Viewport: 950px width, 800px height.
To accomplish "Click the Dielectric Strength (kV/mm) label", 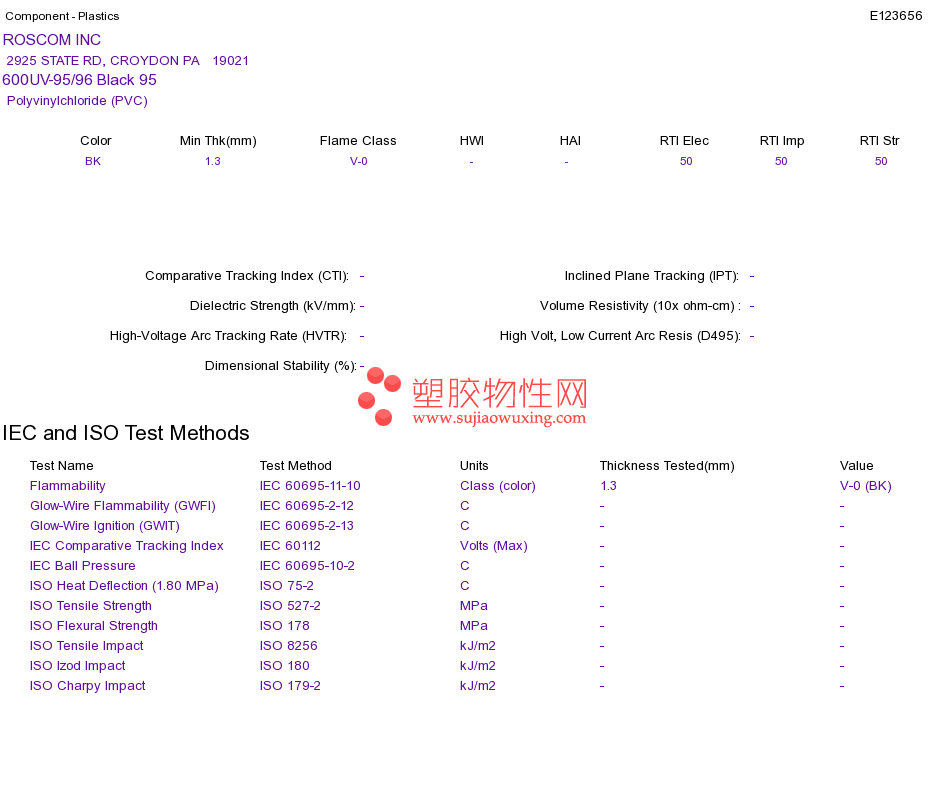I will pos(273,305).
